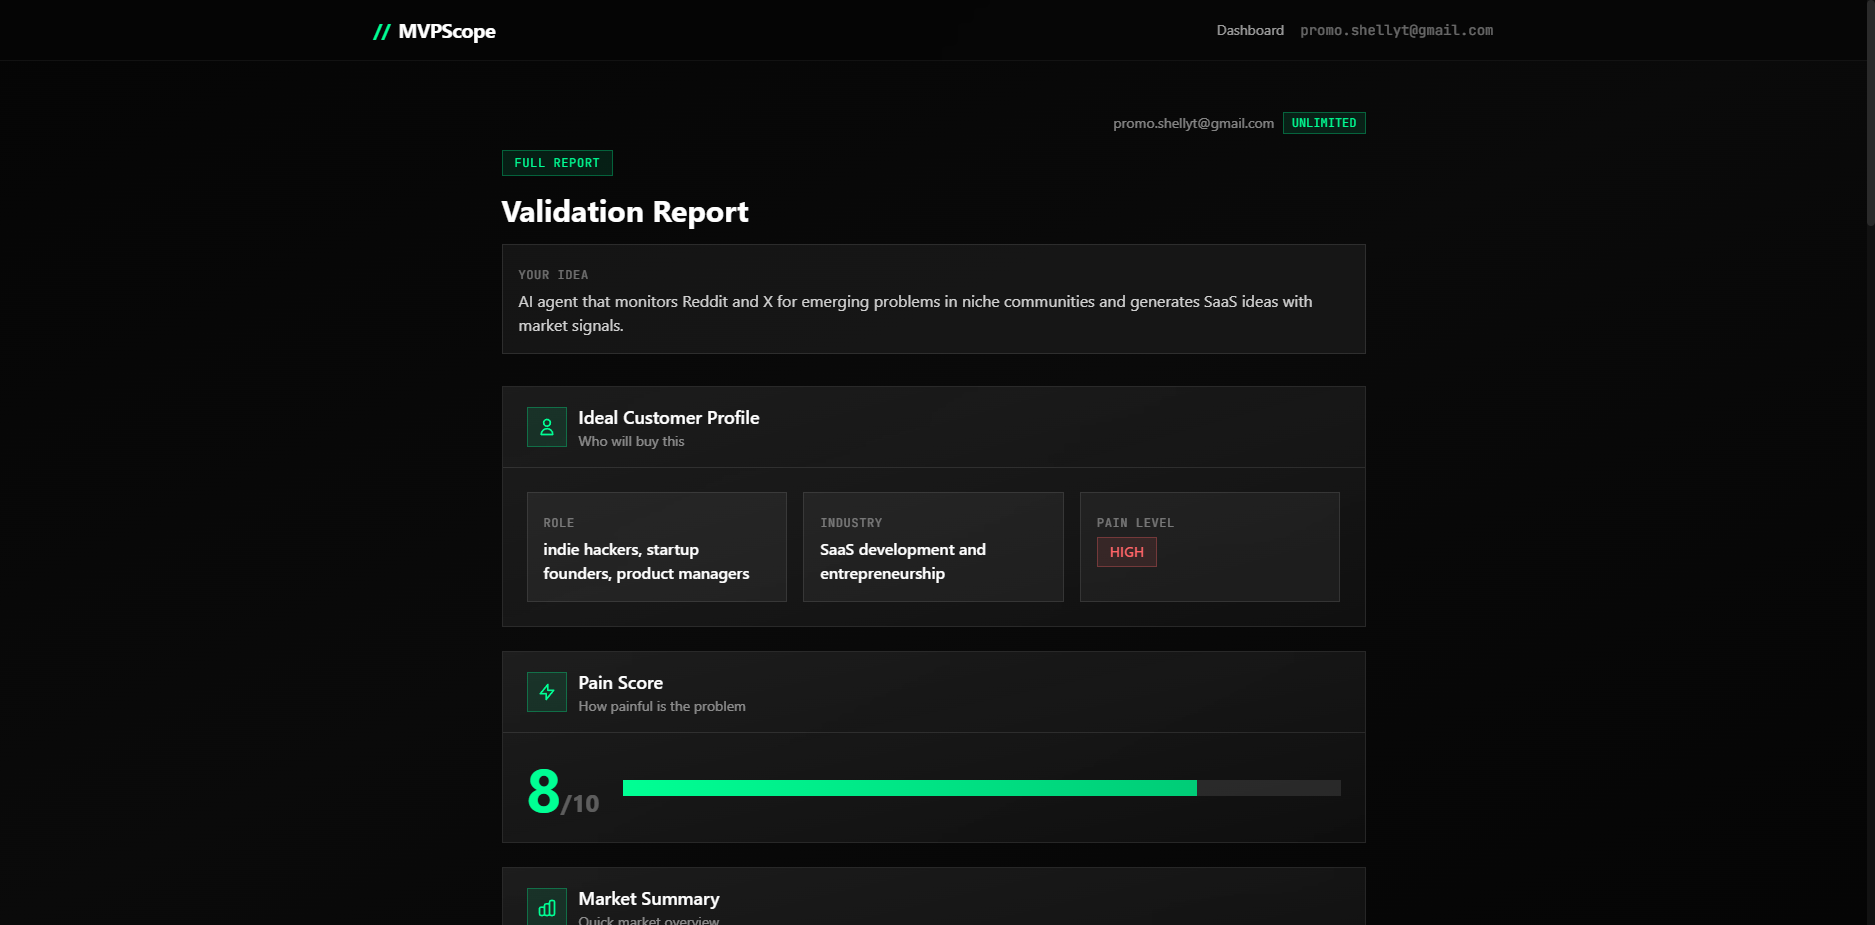Toggle the UNLIMITED account status indicator
The height and width of the screenshot is (925, 1875).
1324,123
